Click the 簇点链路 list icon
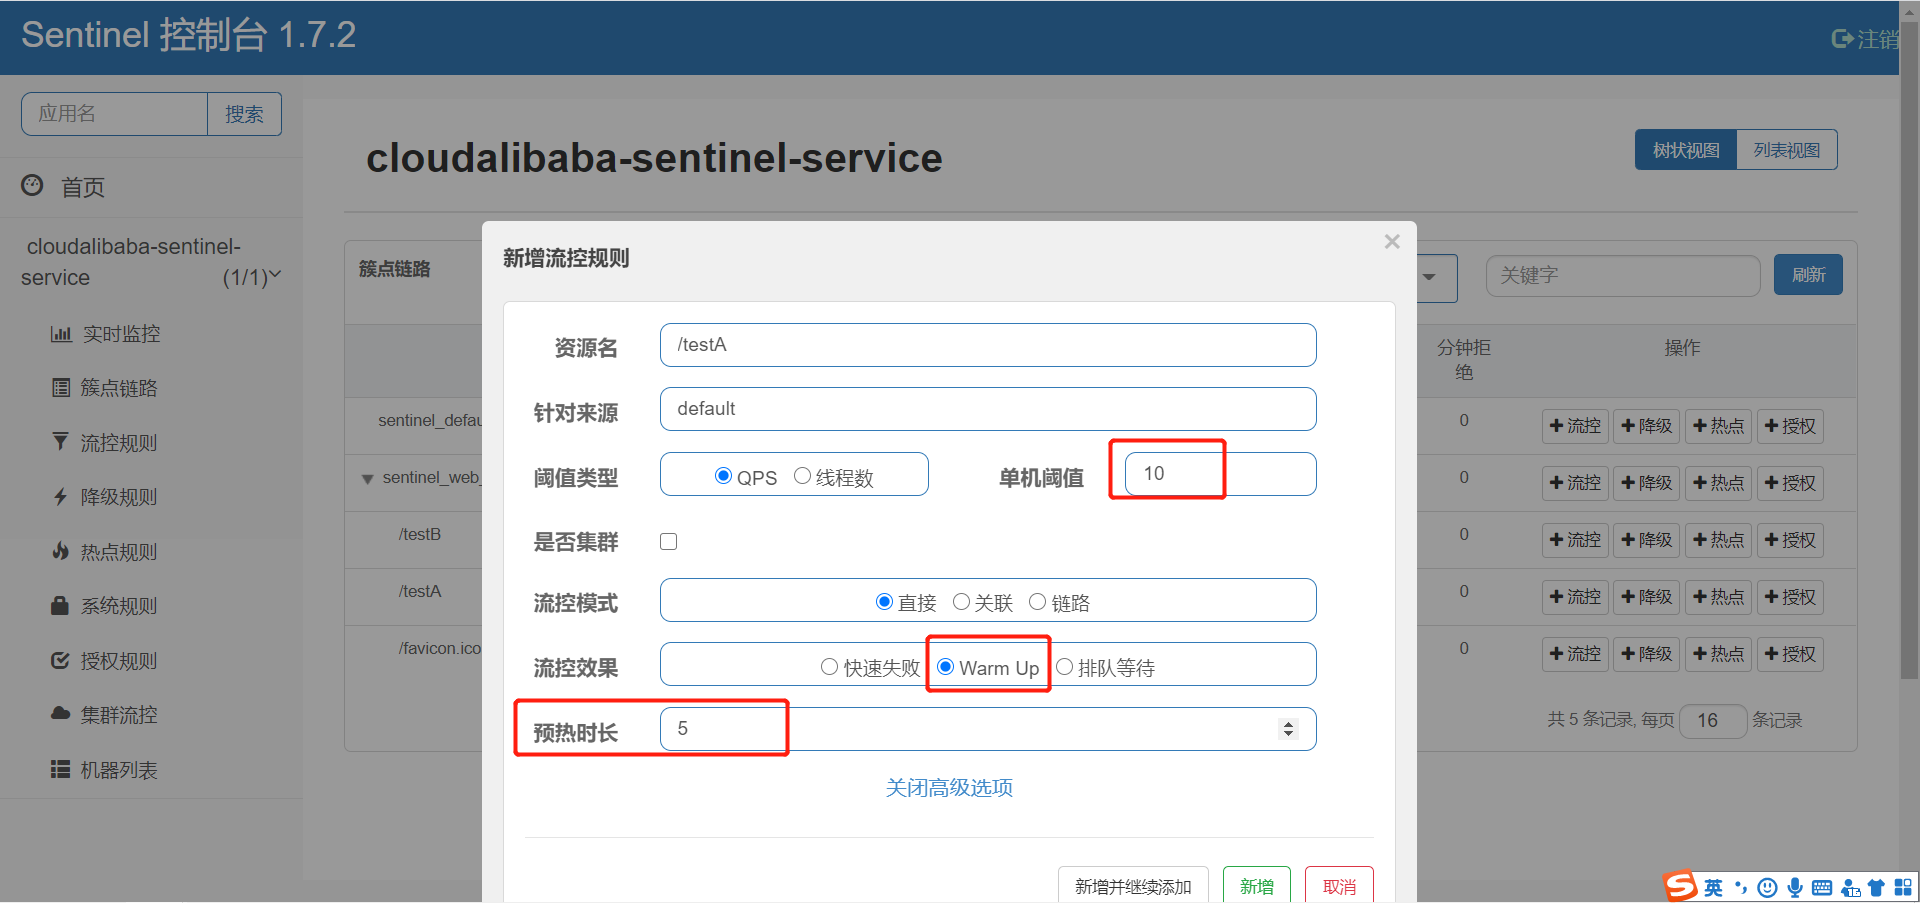The height and width of the screenshot is (903, 1920). point(61,388)
